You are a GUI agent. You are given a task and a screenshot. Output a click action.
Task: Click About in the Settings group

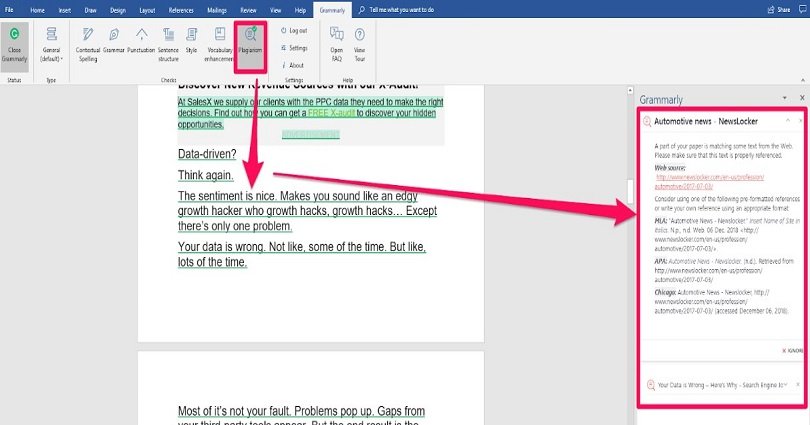(x=293, y=66)
